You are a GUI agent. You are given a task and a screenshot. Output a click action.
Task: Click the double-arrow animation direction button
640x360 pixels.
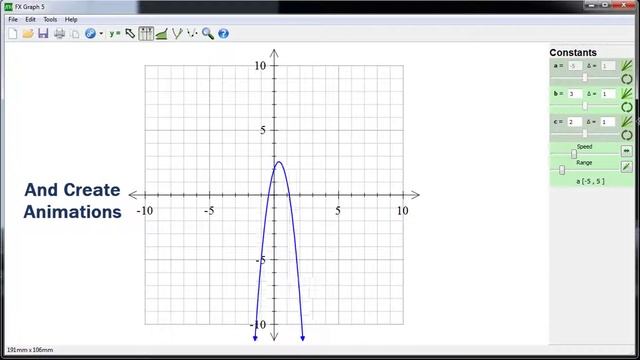click(627, 151)
